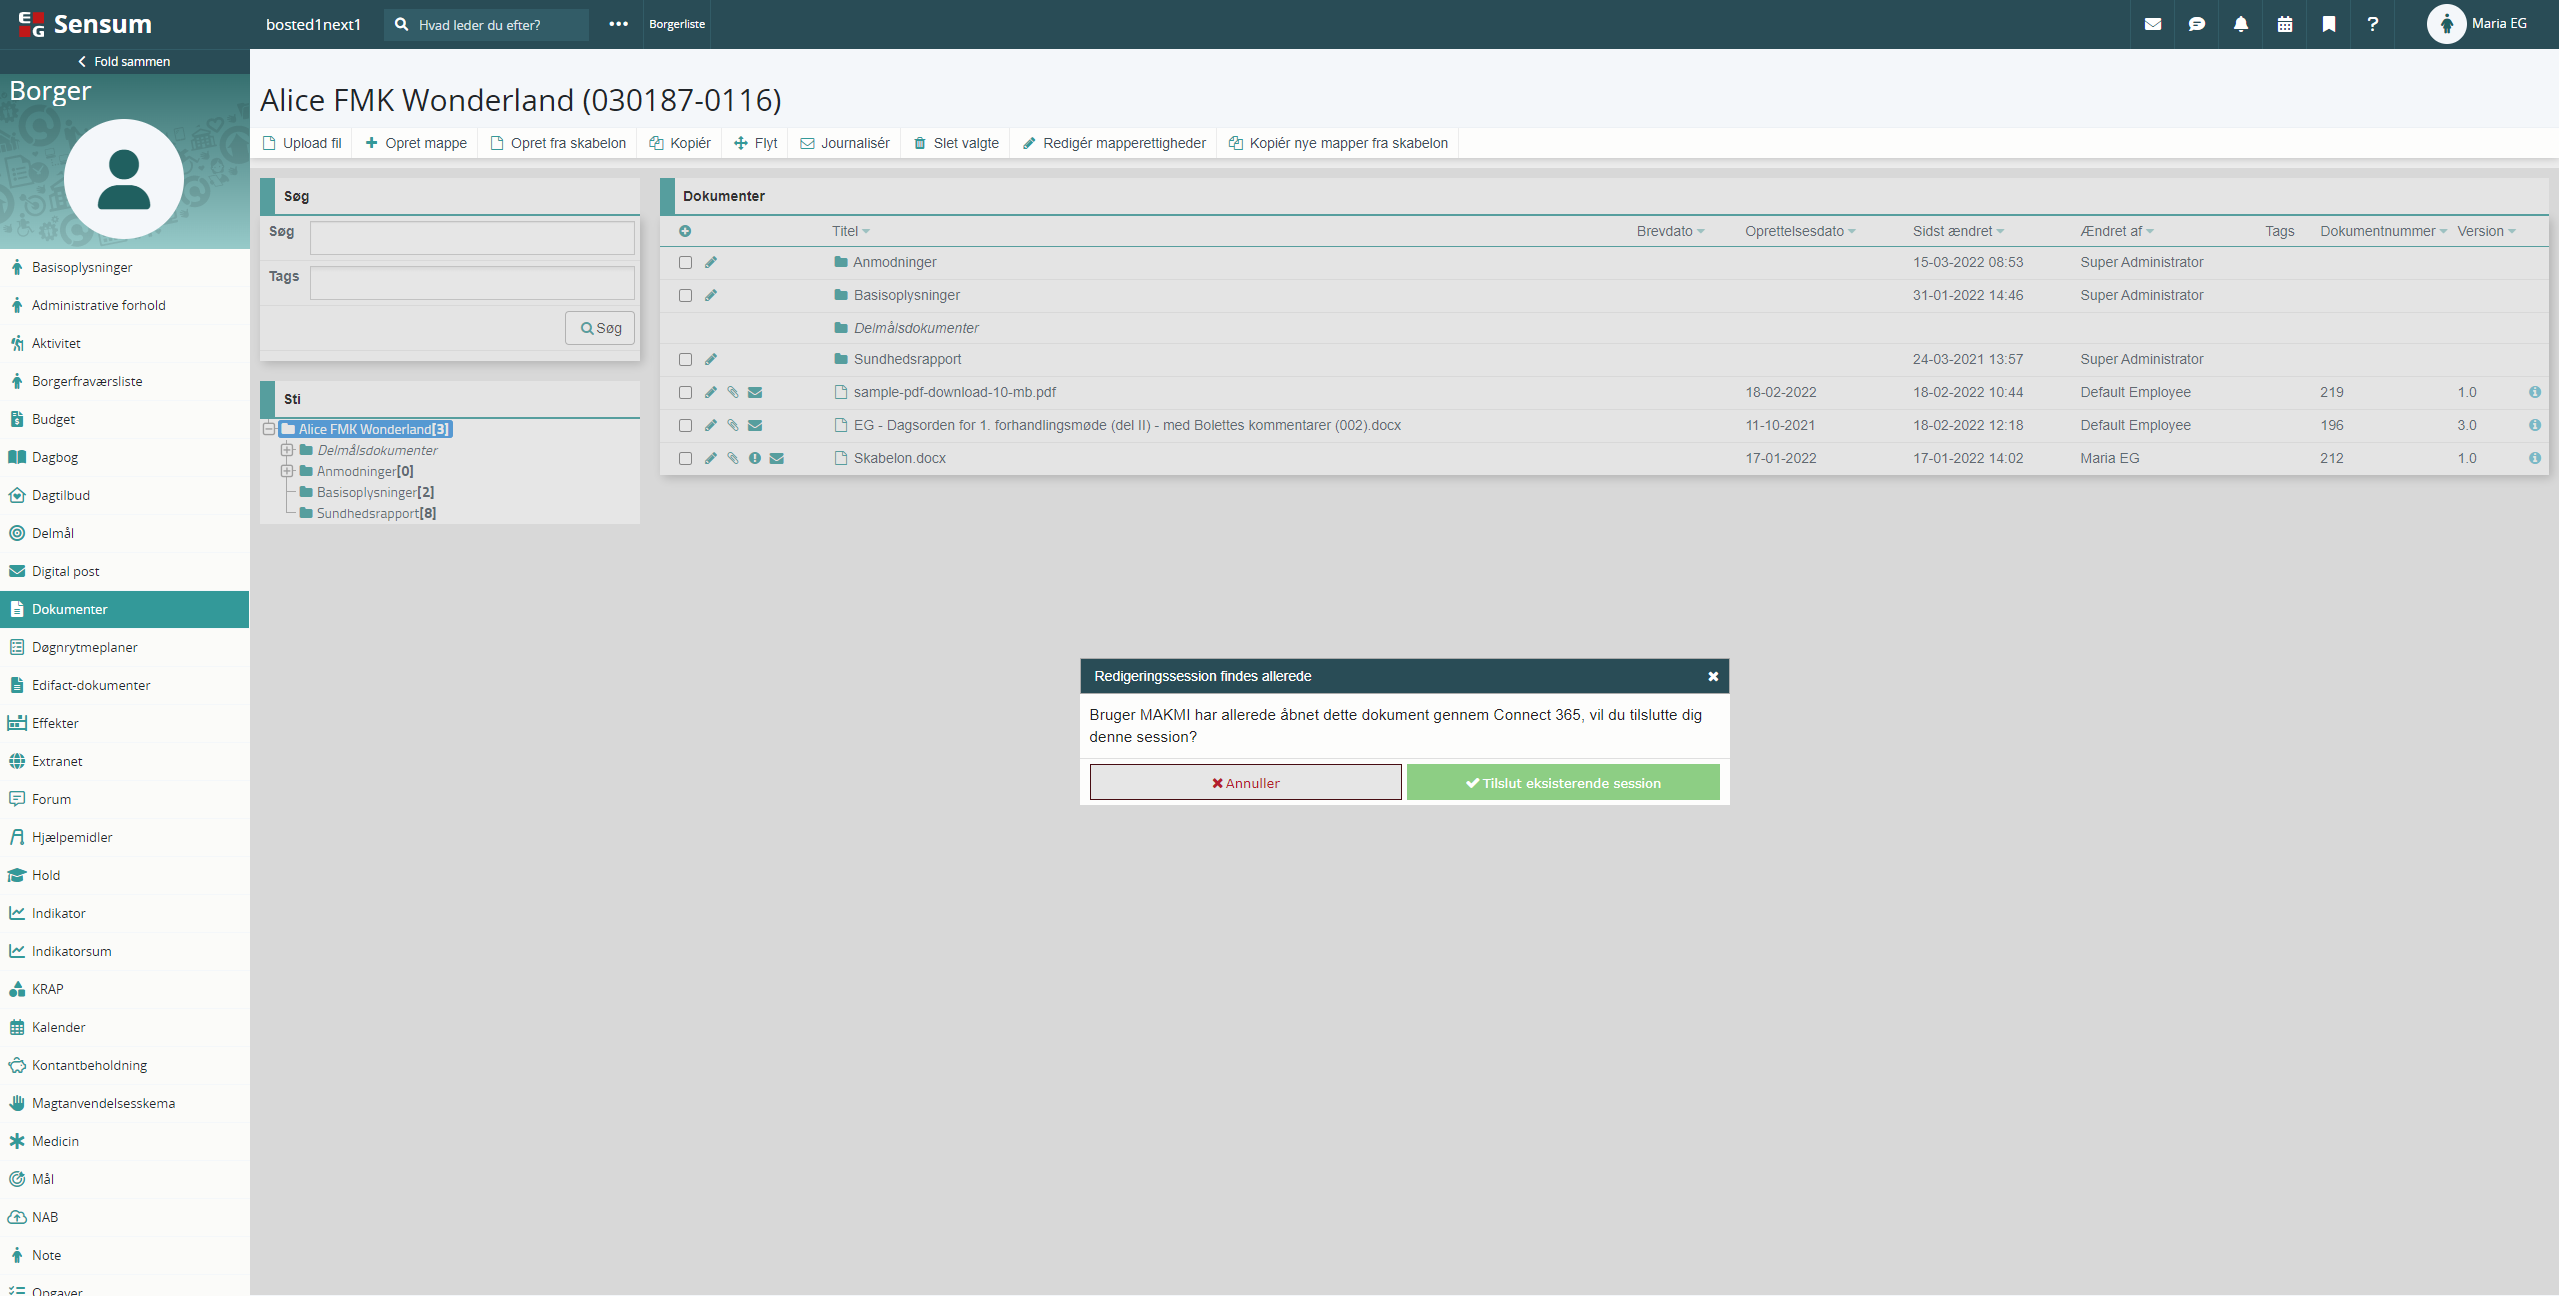The image size is (2559, 1296).
Task: Check the Anmodninger folder checkbox
Action: 685,262
